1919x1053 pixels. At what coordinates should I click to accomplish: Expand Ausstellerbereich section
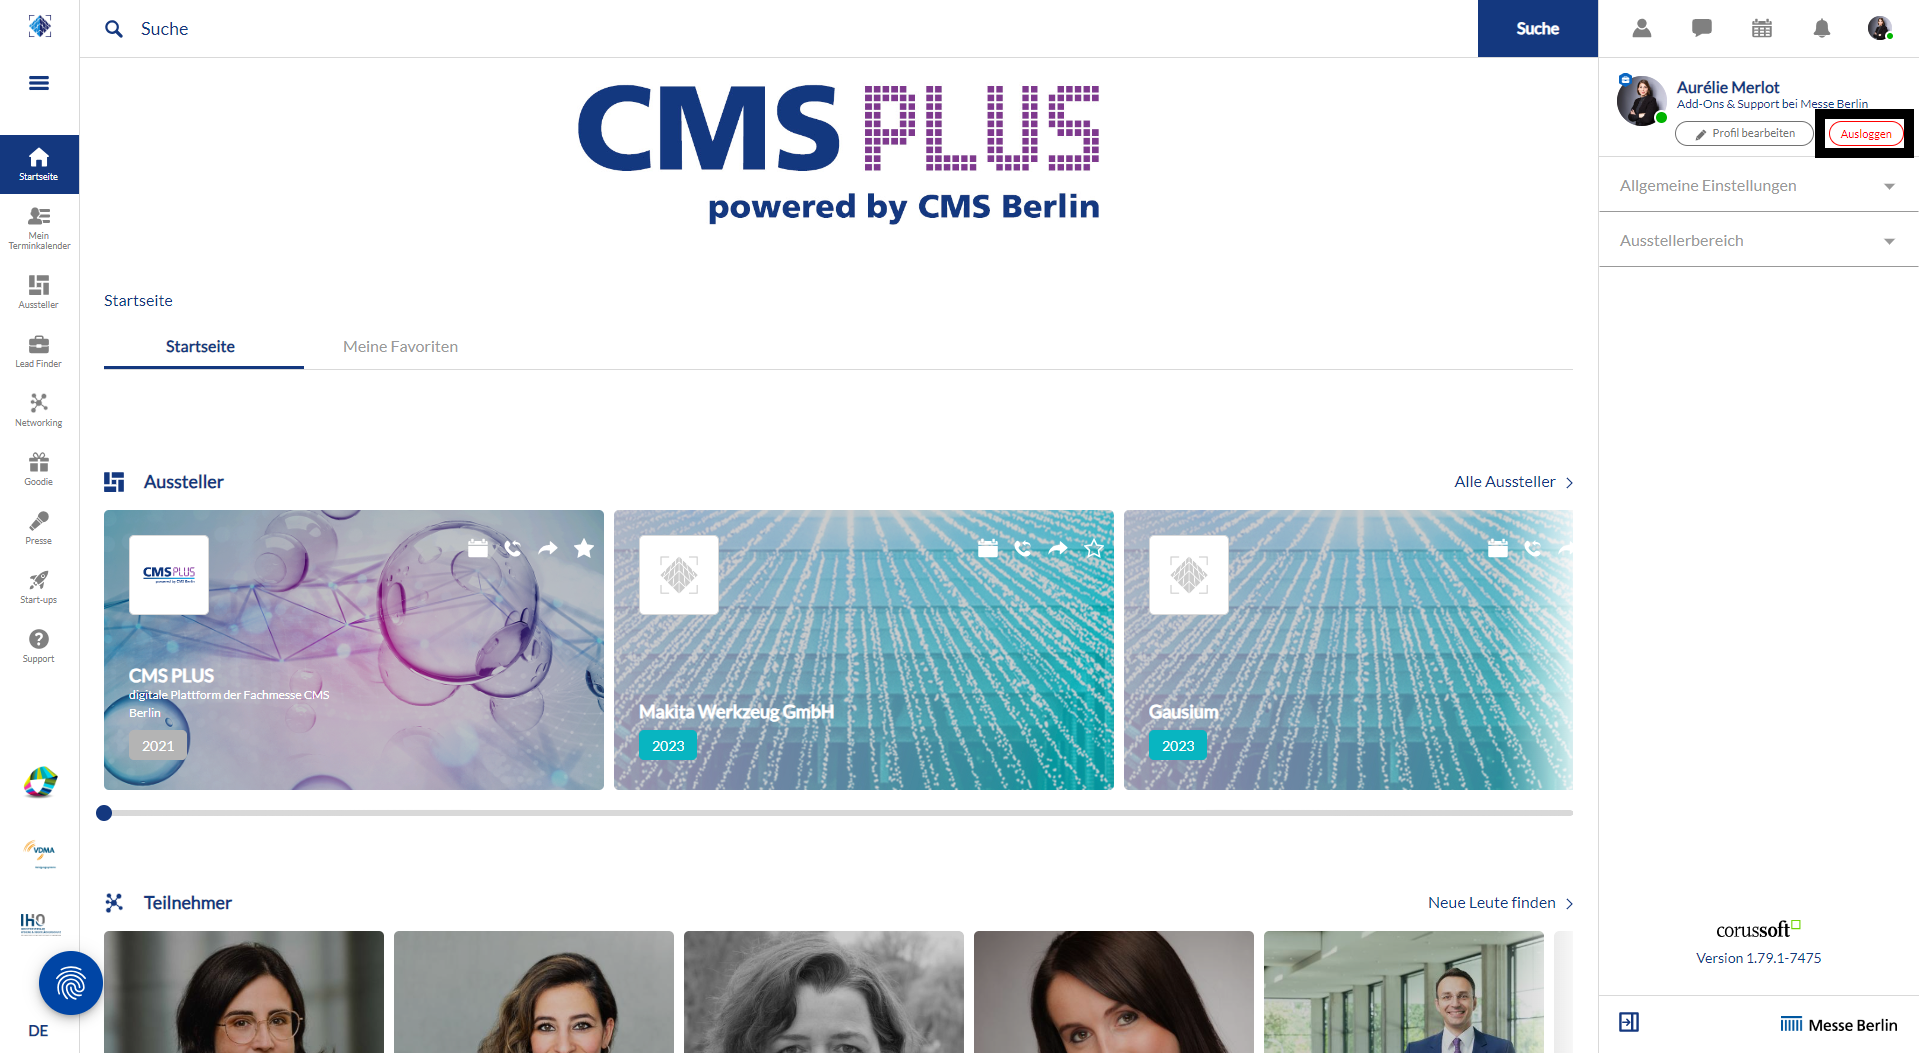[x=1758, y=241]
